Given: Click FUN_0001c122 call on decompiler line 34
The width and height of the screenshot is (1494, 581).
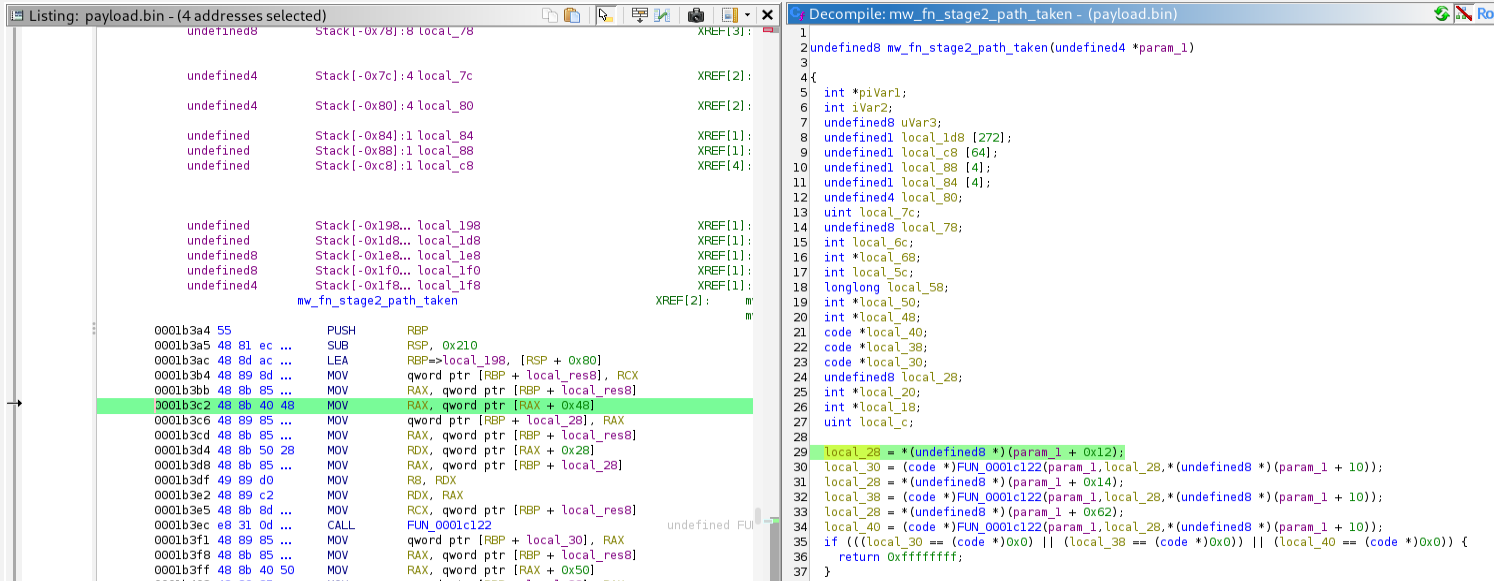Looking at the screenshot, I should click(x=1000, y=527).
